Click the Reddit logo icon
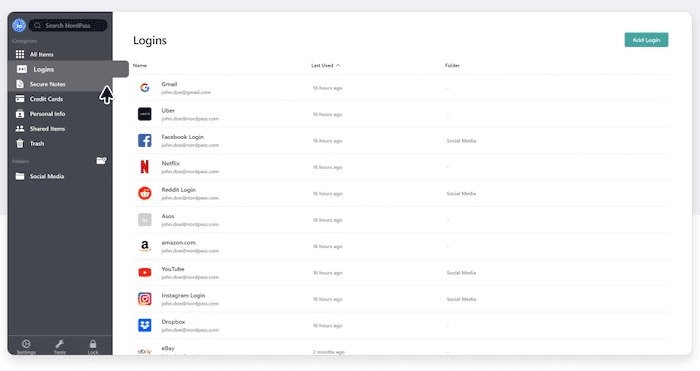 coord(145,193)
